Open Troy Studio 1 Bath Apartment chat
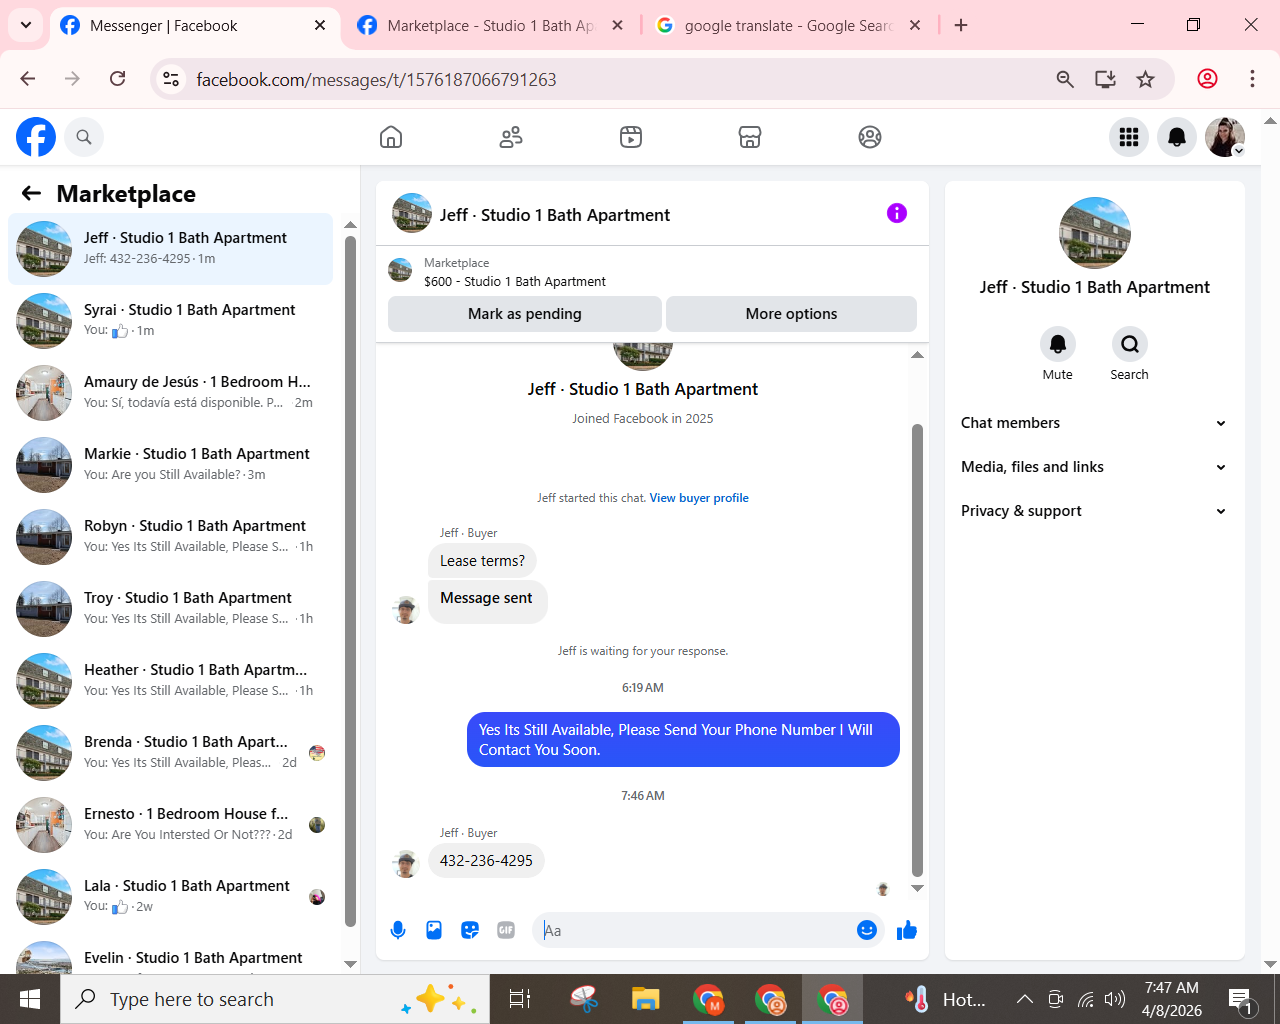 (x=170, y=609)
